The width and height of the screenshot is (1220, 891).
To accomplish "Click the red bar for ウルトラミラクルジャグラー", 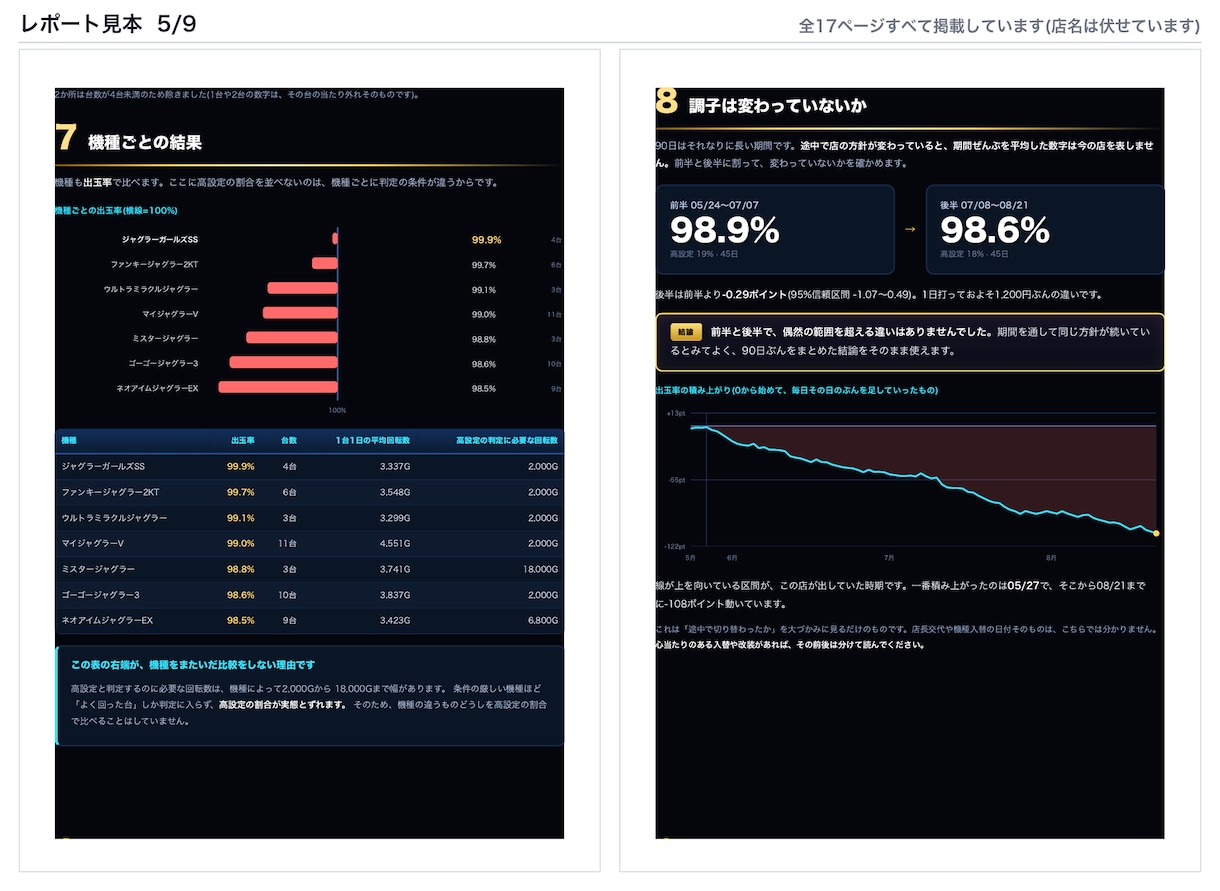I will point(303,288).
